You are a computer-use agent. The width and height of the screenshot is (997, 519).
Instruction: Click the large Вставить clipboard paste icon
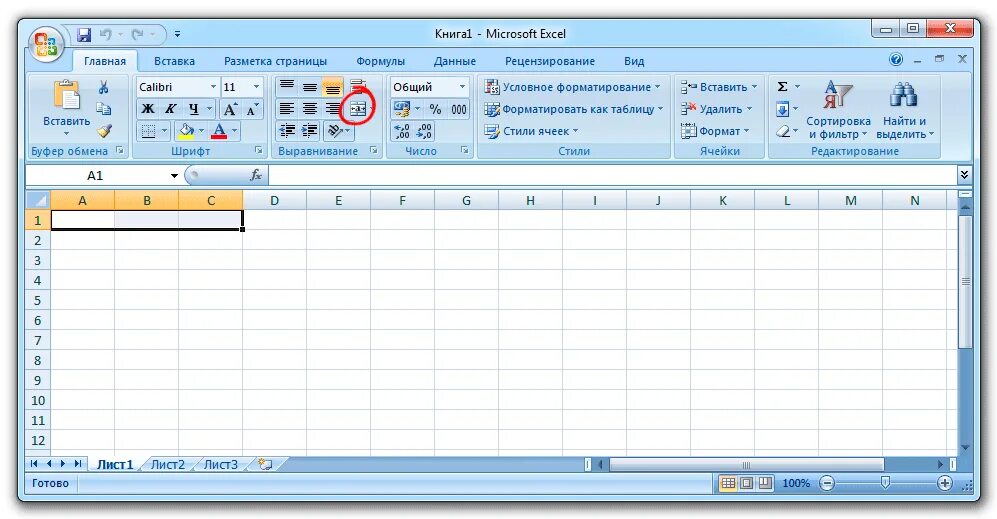(67, 95)
